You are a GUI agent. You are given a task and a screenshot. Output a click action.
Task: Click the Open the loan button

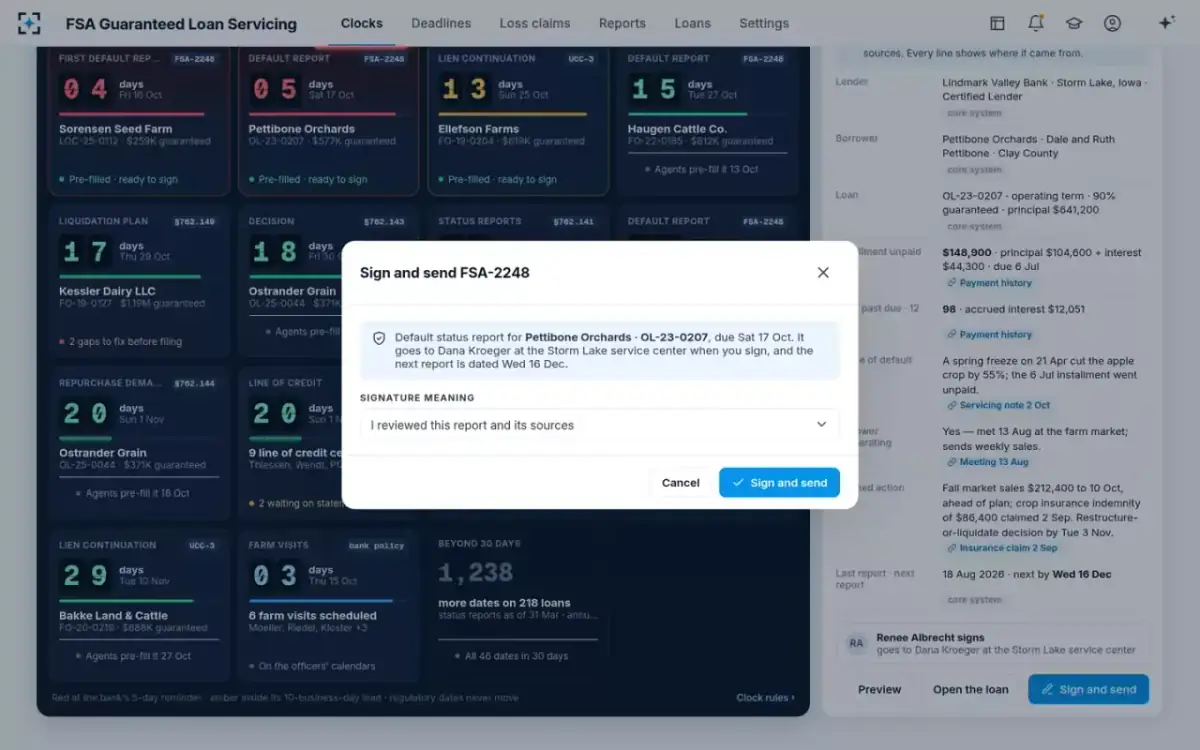pyautogui.click(x=971, y=689)
